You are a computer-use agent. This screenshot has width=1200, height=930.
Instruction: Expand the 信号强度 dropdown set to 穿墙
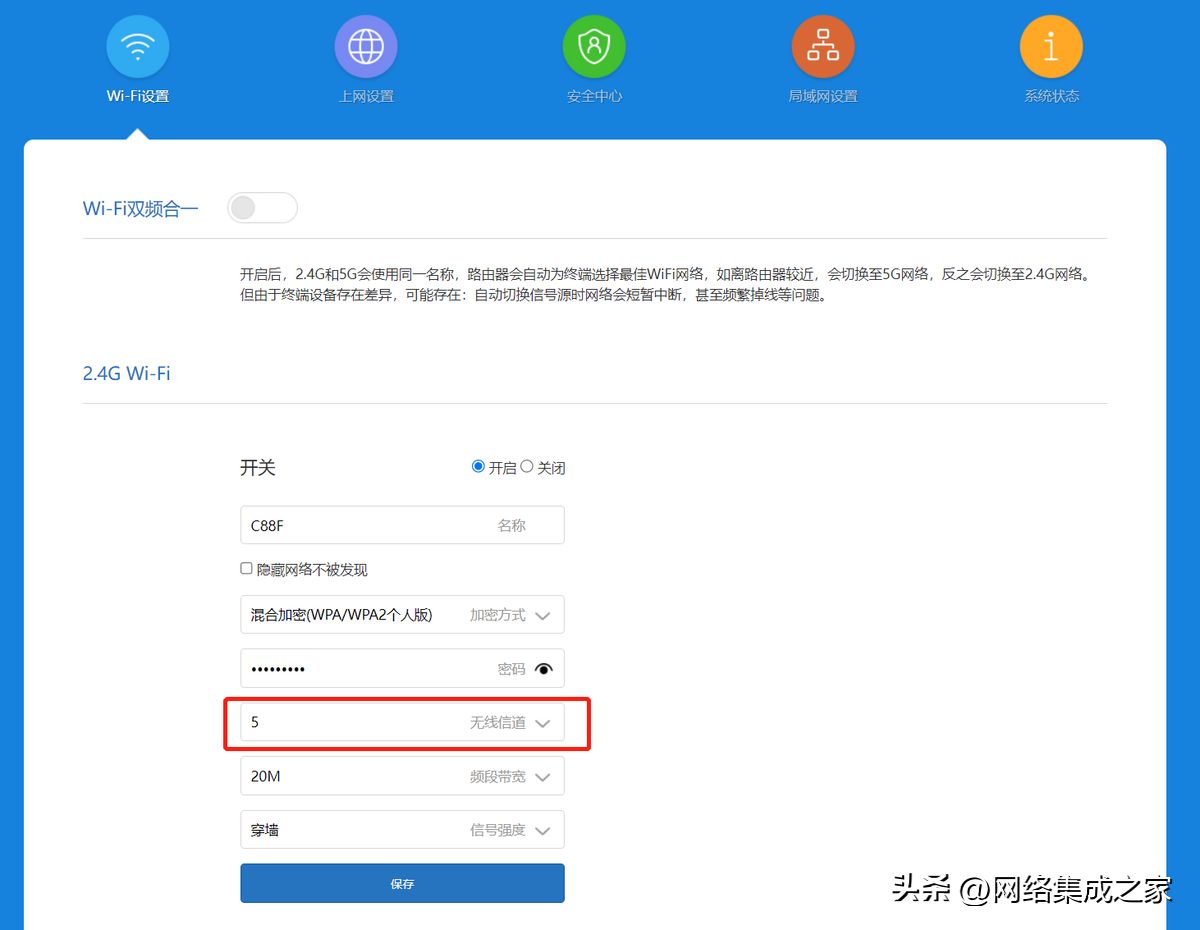(402, 830)
